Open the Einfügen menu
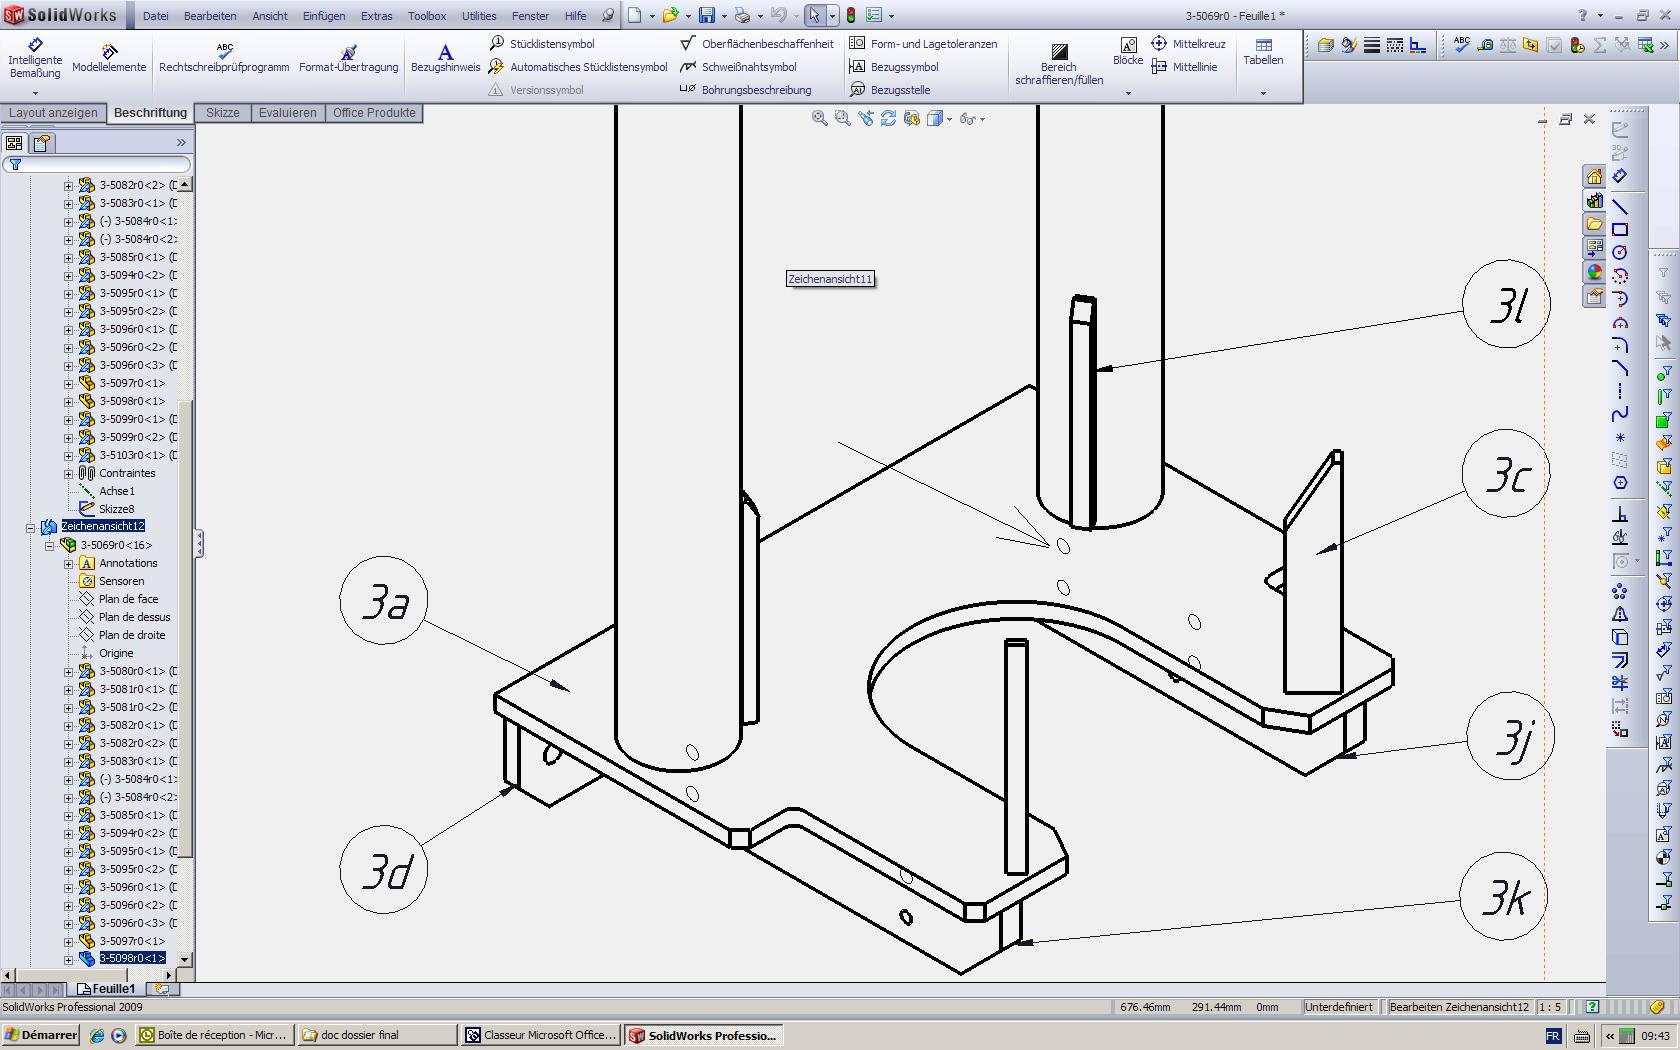The width and height of the screenshot is (1680, 1050). pos(324,16)
